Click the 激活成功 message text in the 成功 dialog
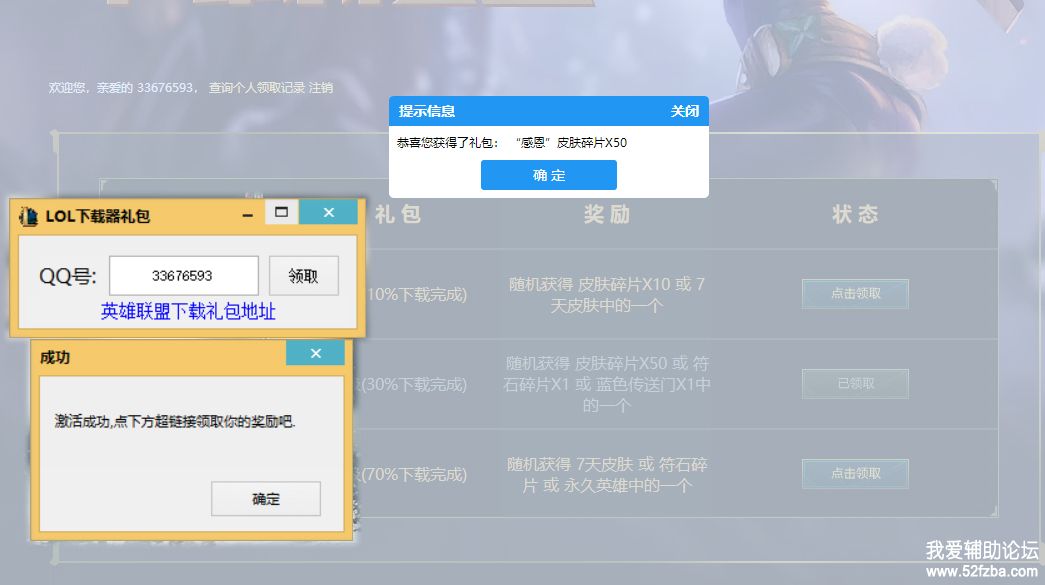The width and height of the screenshot is (1045, 585). [175, 421]
